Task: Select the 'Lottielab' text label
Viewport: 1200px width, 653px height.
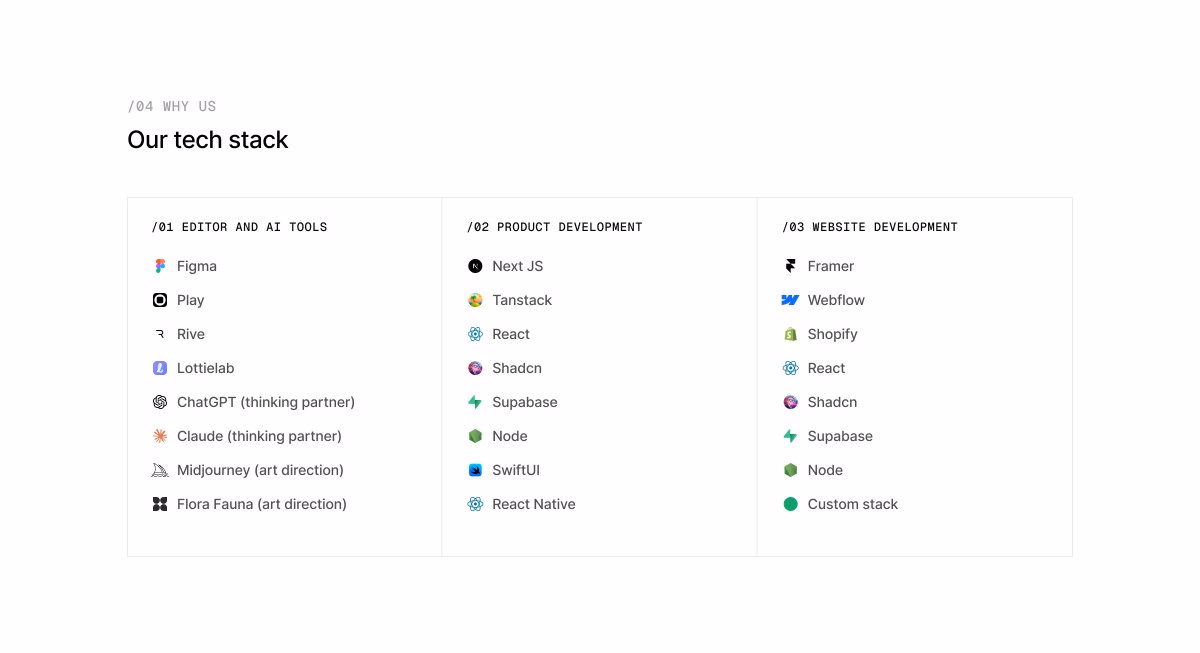Action: tap(206, 368)
